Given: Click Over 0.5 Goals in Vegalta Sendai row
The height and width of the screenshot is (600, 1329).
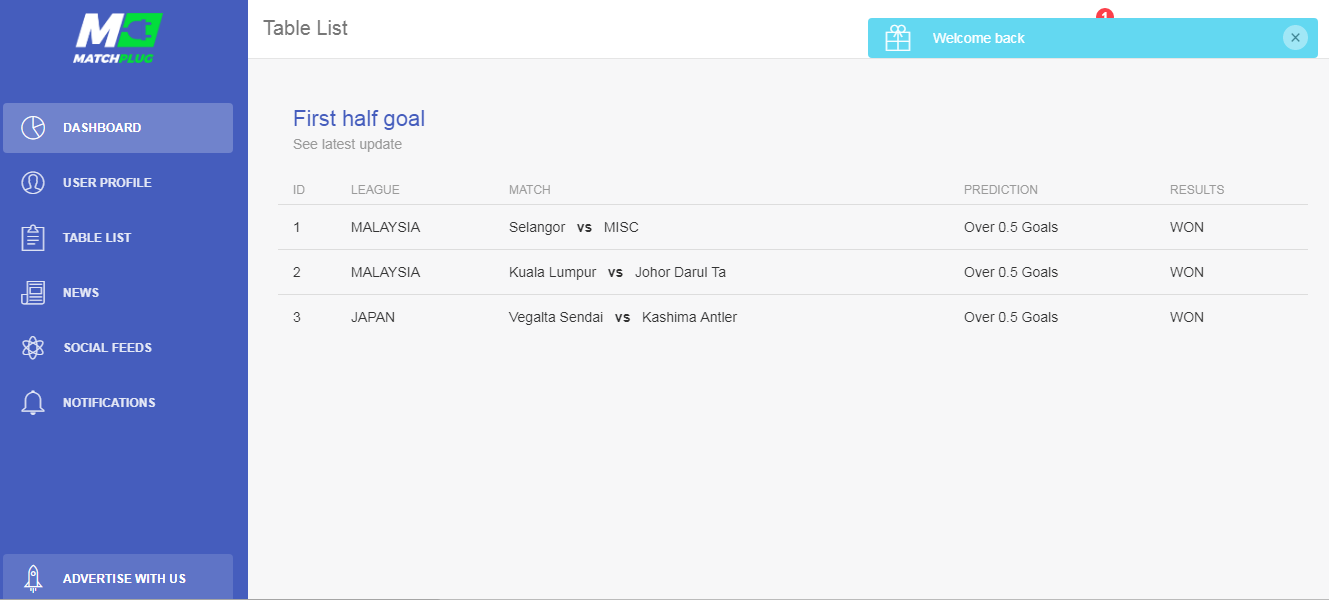Looking at the screenshot, I should [x=1011, y=317].
